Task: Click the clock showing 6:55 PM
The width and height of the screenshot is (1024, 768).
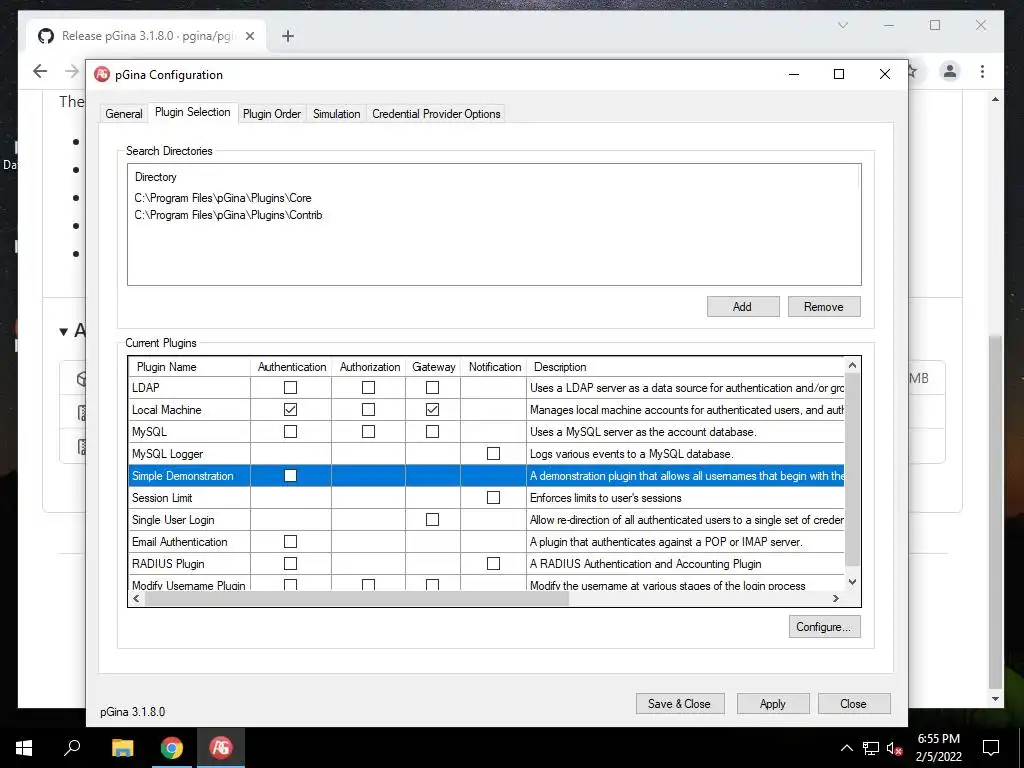Action: [938, 739]
